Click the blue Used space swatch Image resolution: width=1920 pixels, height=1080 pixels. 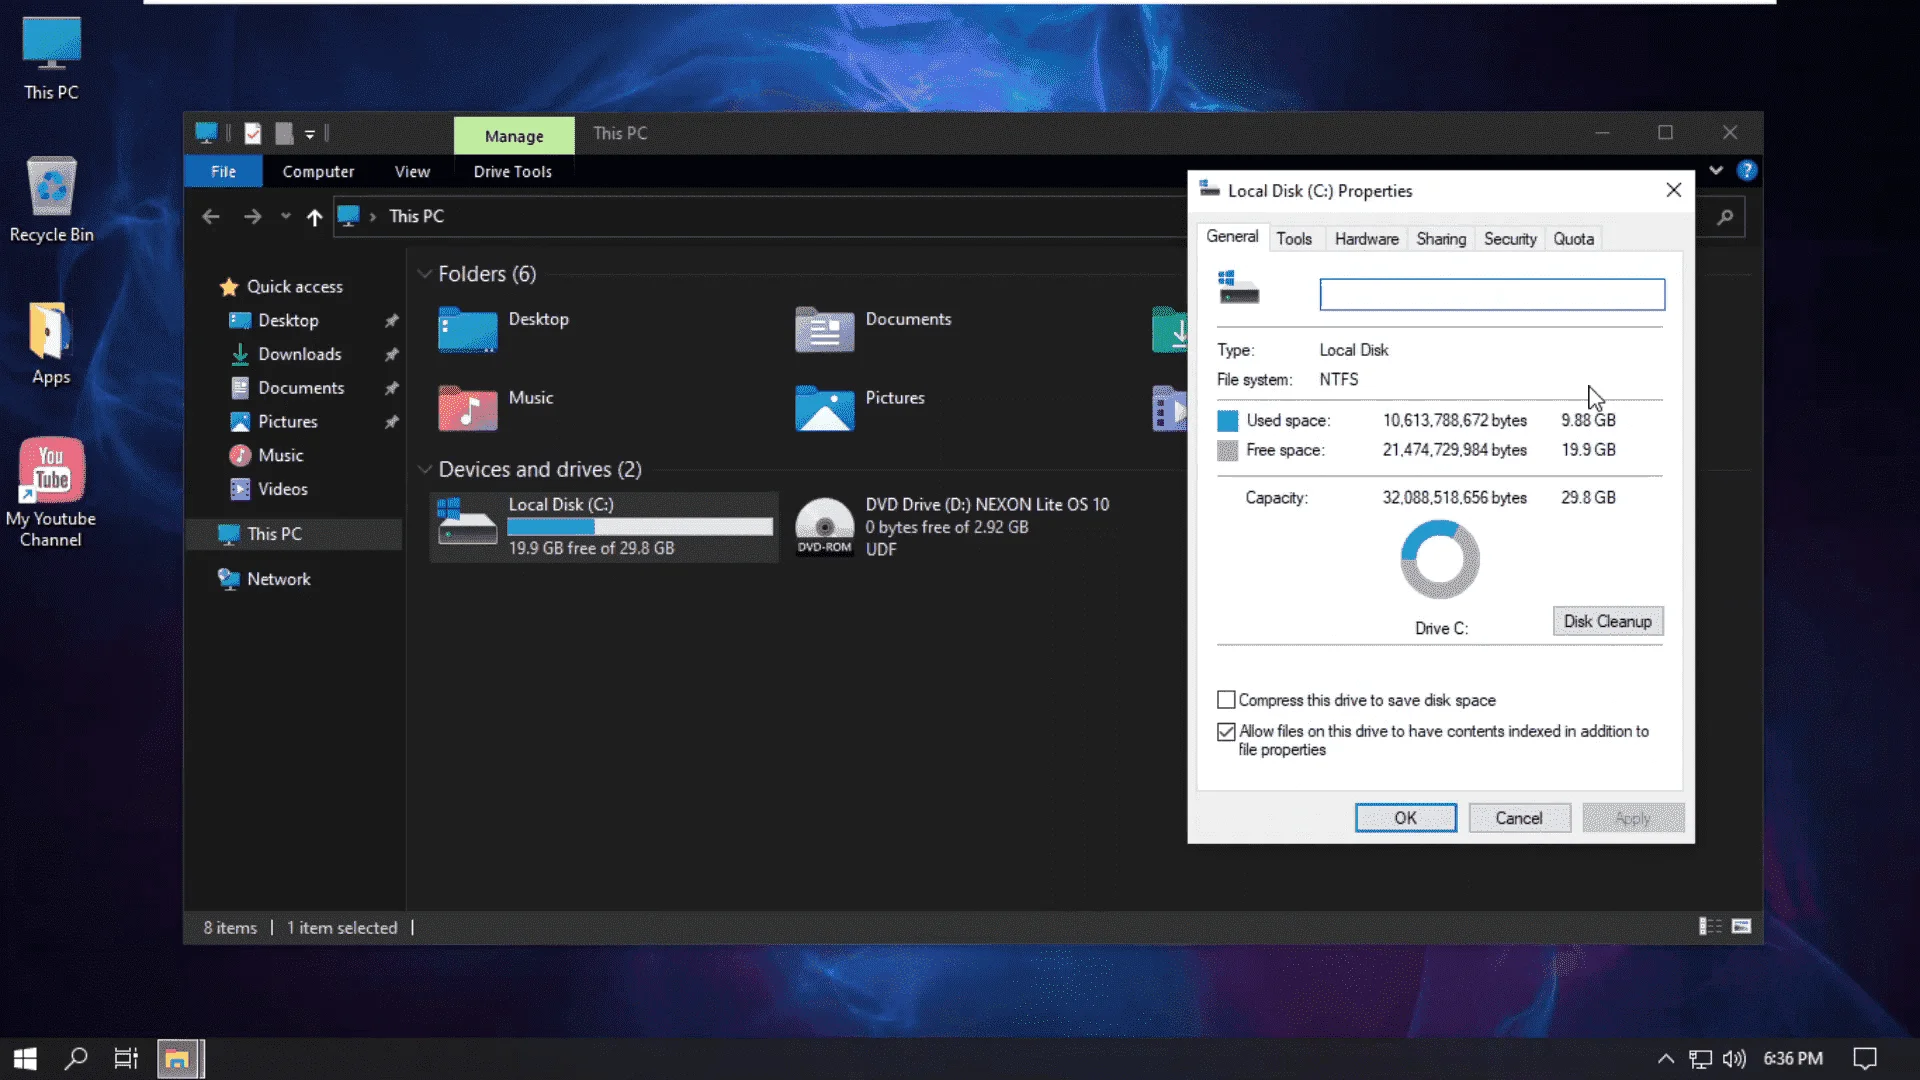[1227, 421]
